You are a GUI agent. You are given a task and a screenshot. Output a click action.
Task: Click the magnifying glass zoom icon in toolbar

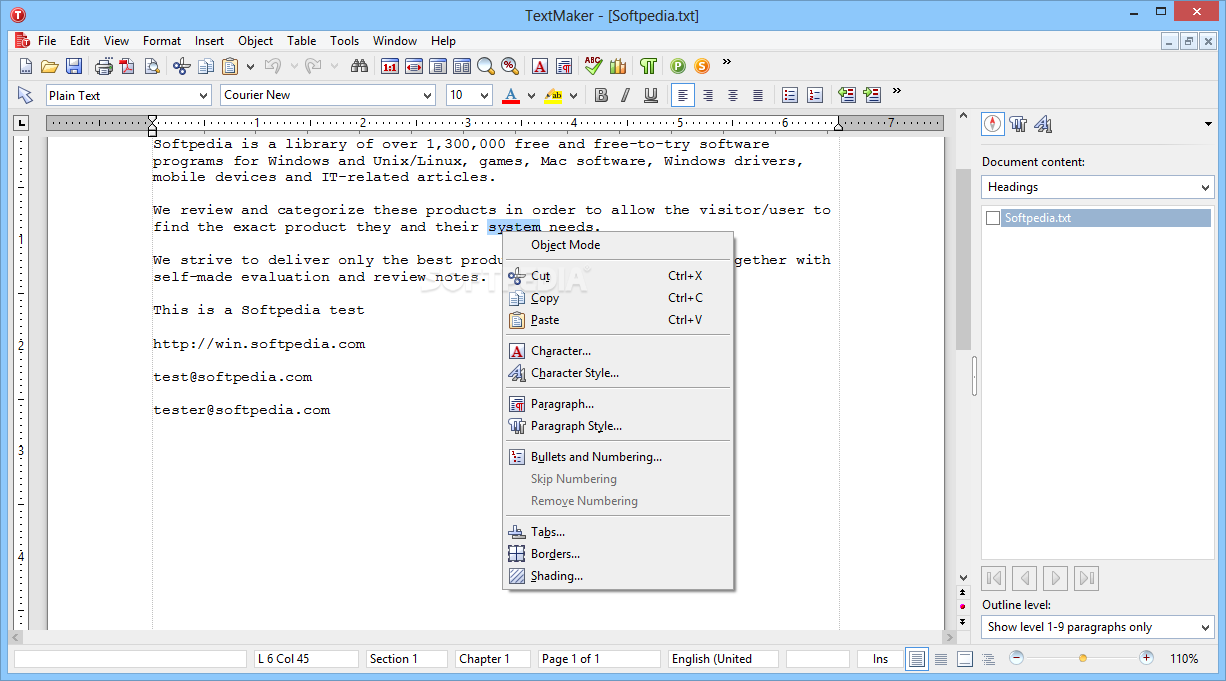coord(486,66)
